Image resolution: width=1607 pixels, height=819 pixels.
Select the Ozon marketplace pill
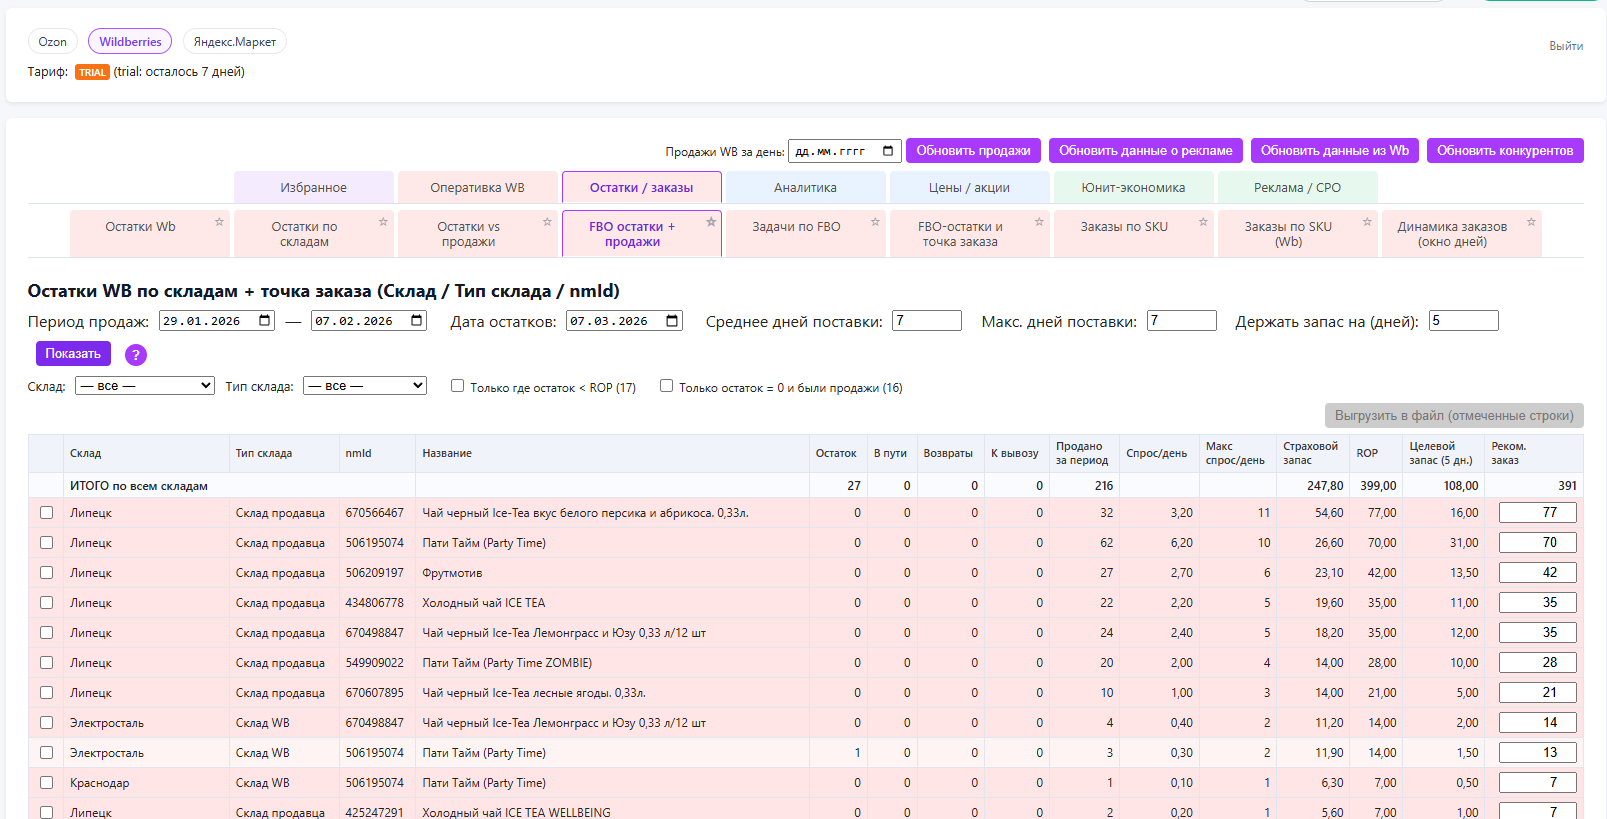(53, 42)
